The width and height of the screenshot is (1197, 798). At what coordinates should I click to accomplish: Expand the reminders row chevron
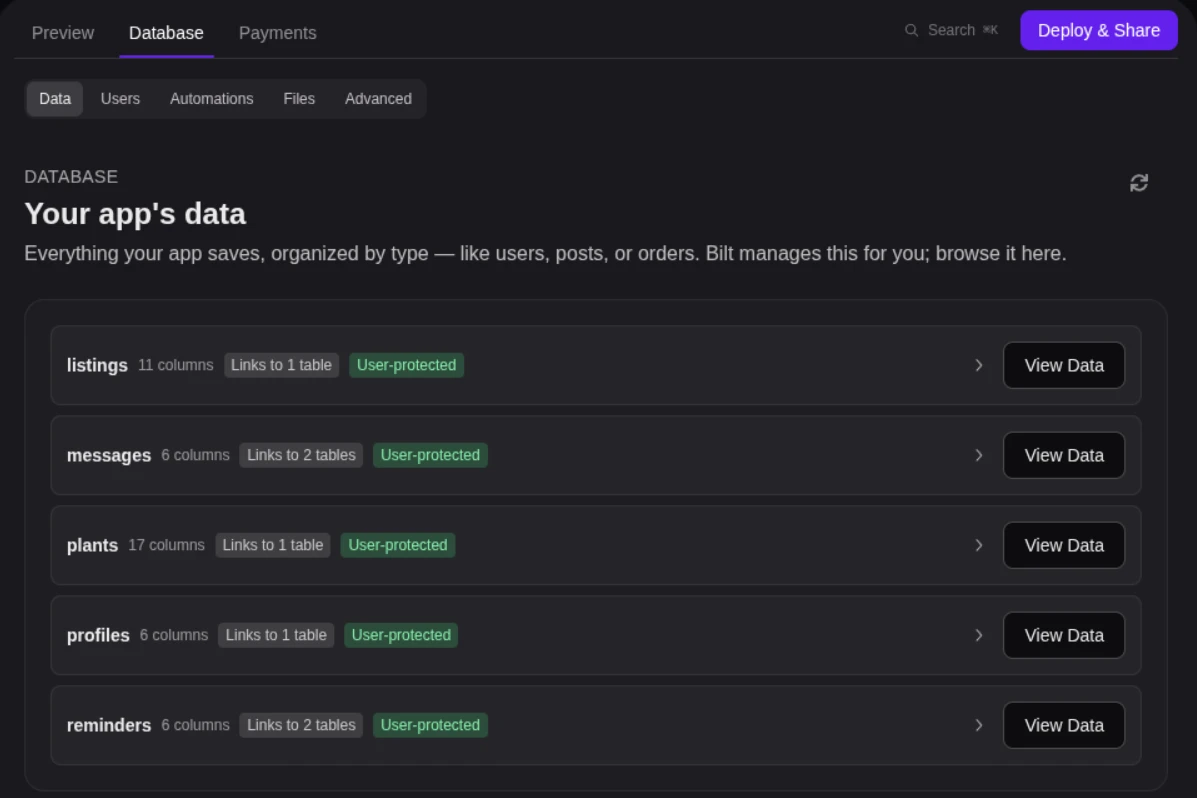[x=978, y=725]
